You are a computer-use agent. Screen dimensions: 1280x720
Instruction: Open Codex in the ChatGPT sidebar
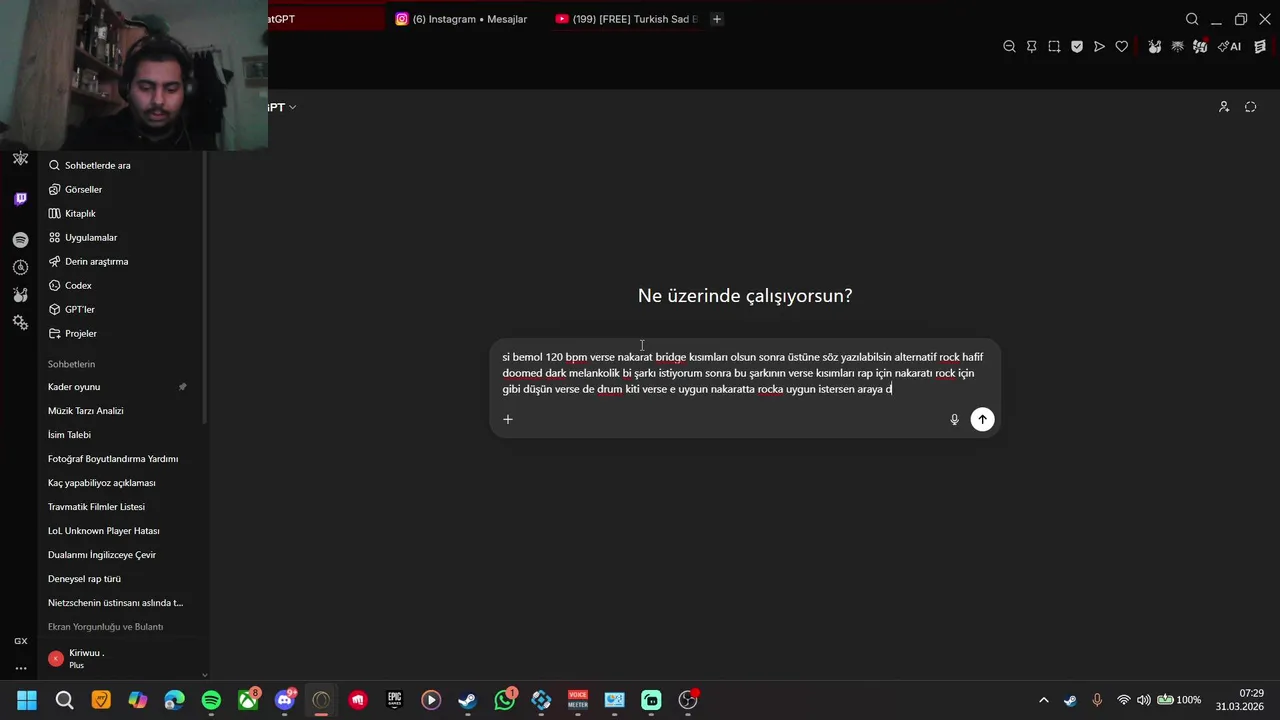[122, 285]
